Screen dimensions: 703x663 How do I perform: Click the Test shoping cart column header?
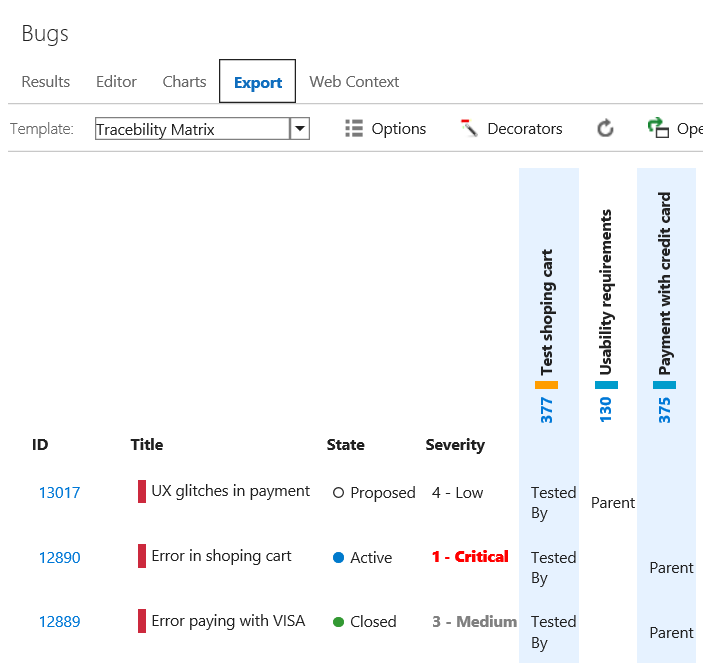(547, 312)
